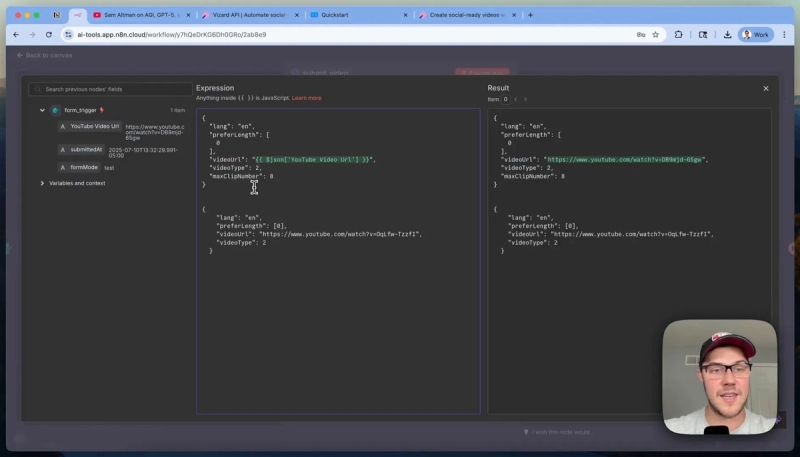Viewport: 800px width, 457px height.
Task: Select the submittedAt field
Action: [81, 150]
